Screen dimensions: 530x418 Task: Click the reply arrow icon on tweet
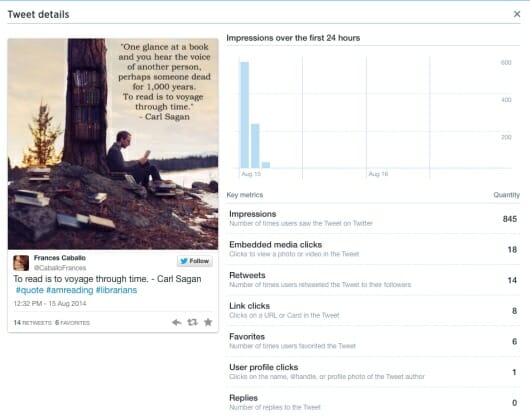point(176,322)
